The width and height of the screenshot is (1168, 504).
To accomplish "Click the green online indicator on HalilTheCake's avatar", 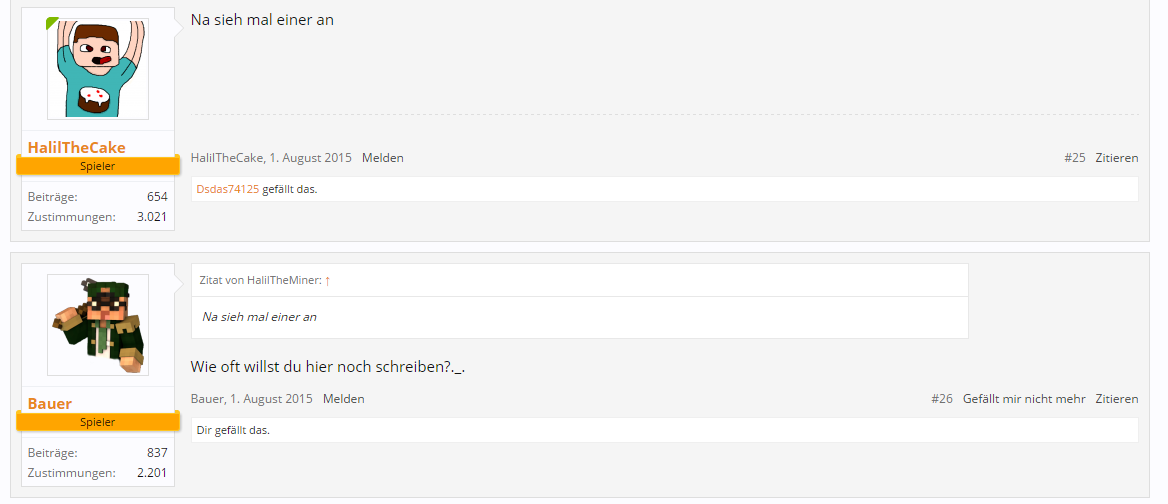I will click(x=52, y=22).
